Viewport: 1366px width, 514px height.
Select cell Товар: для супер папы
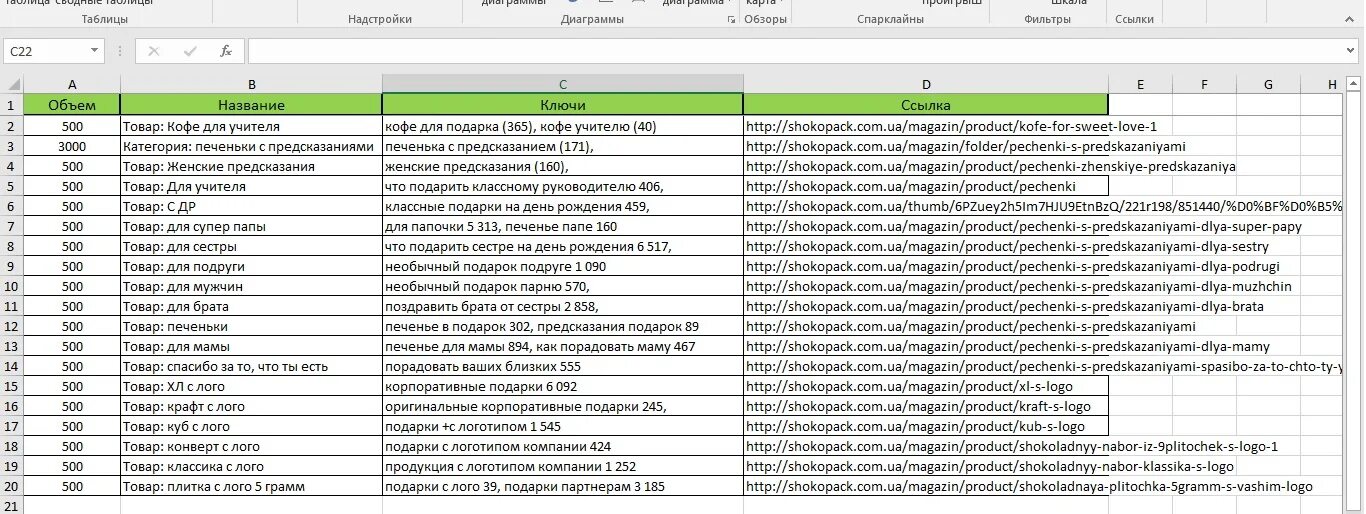(252, 226)
